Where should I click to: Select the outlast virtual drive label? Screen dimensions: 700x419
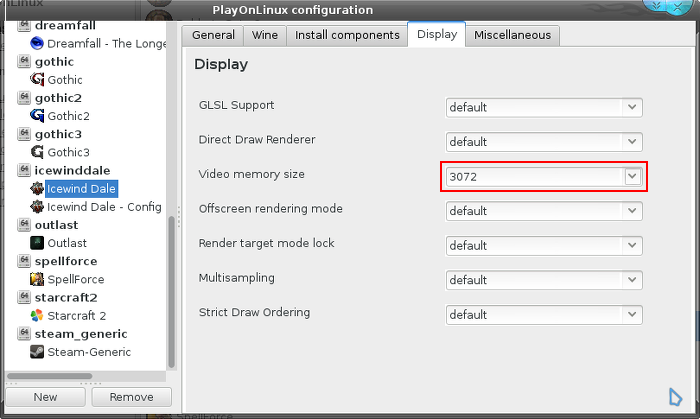[57, 225]
